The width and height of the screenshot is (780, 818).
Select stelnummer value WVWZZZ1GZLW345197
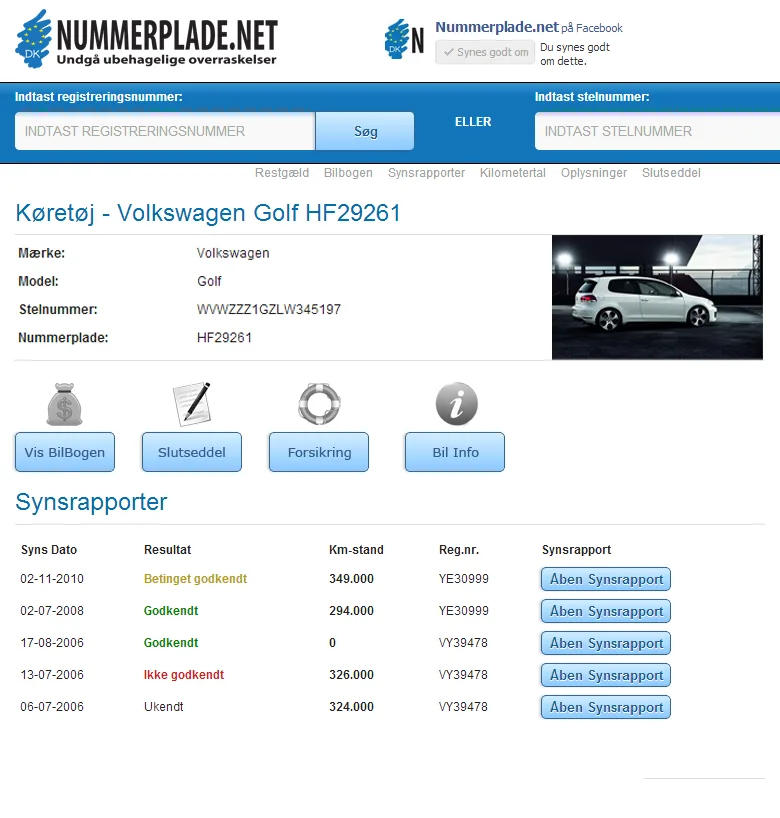tap(269, 309)
